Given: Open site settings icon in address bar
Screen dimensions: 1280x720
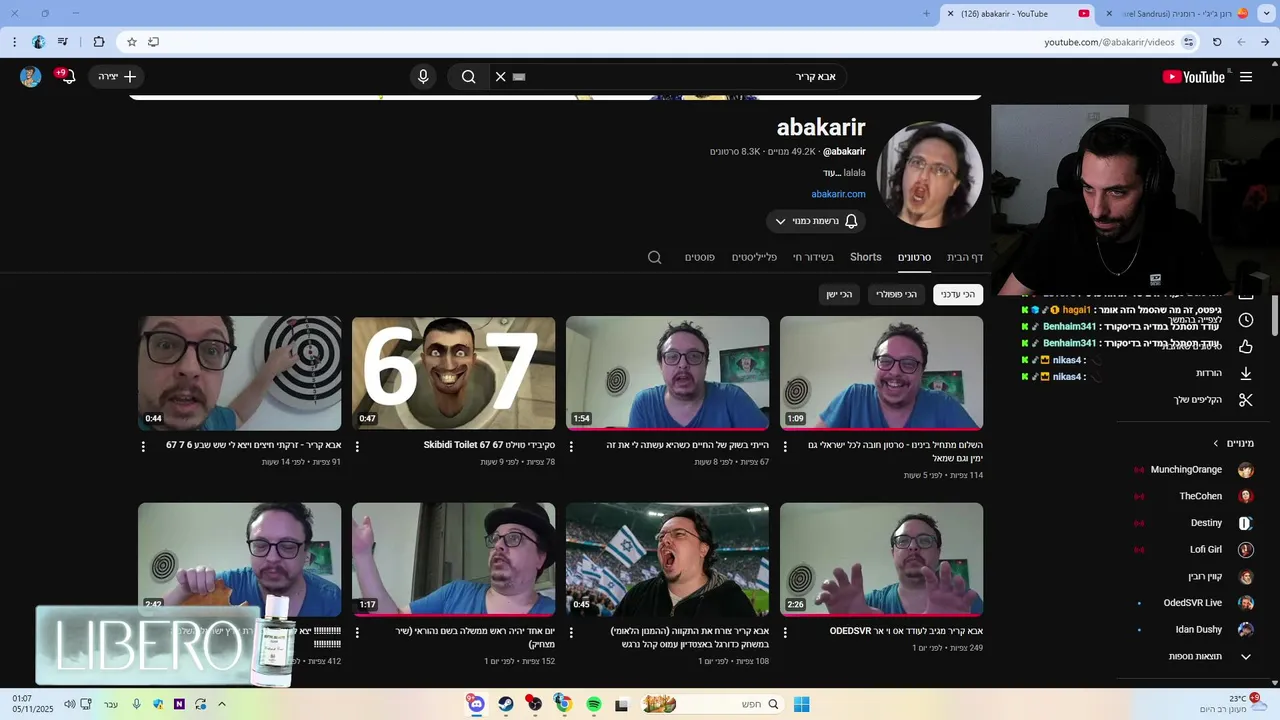Looking at the screenshot, I should pyautogui.click(x=1188, y=42).
